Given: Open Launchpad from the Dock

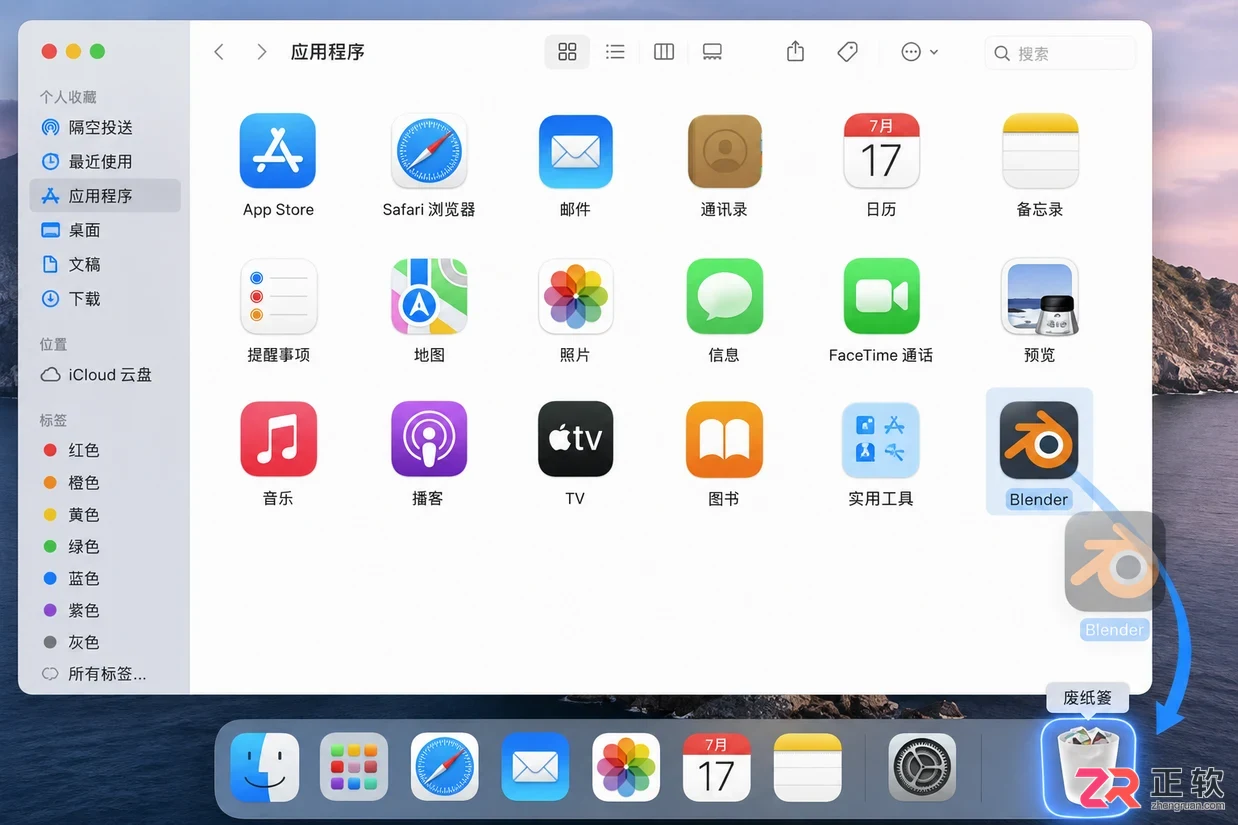Looking at the screenshot, I should click(354, 767).
